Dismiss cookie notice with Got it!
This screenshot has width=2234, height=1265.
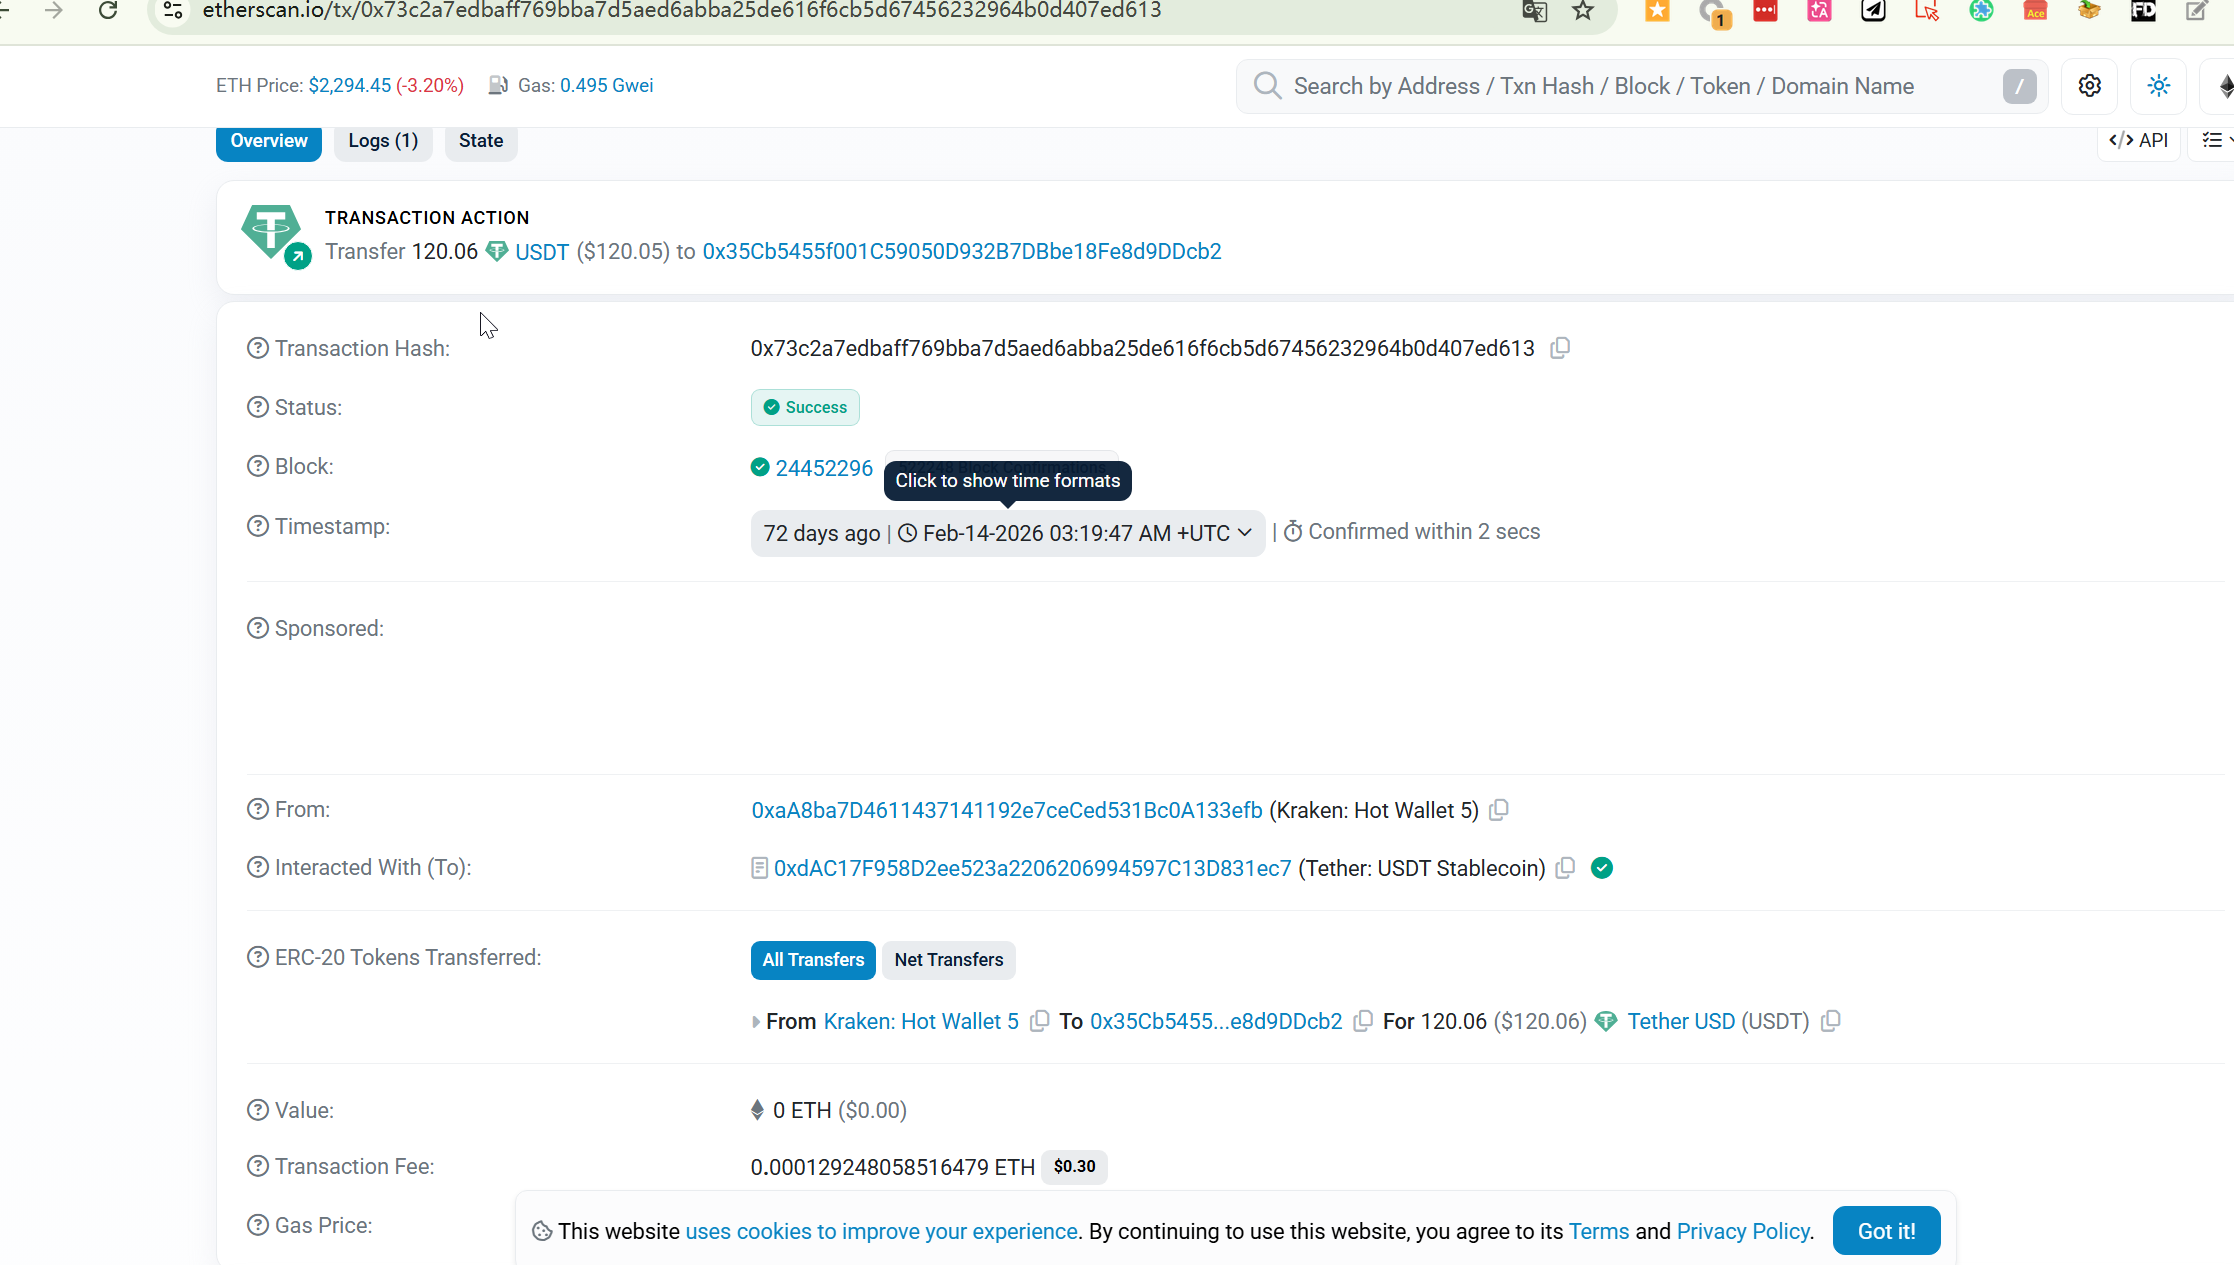pyautogui.click(x=1886, y=1231)
